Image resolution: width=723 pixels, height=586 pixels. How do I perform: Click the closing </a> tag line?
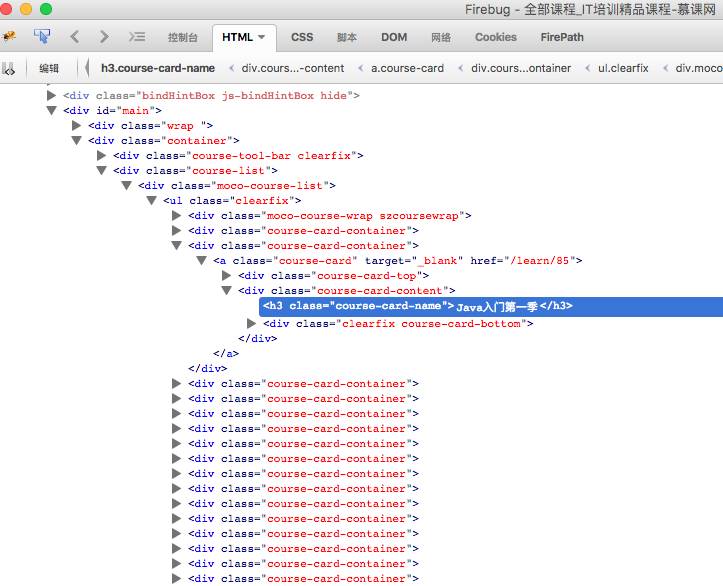(226, 354)
